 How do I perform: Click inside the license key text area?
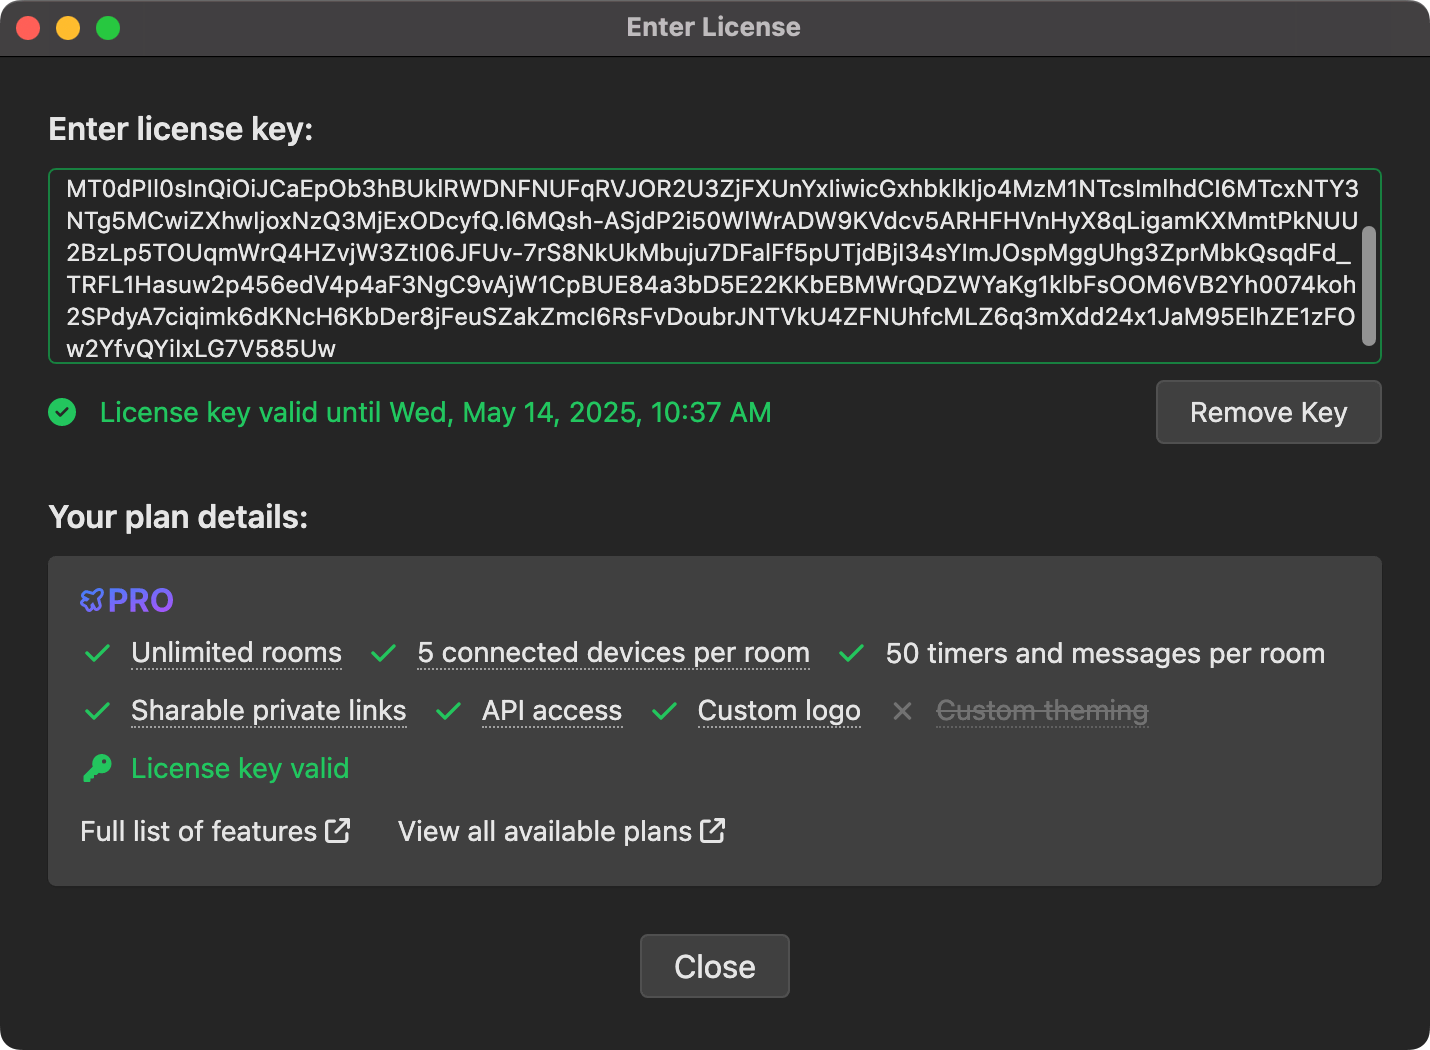click(714, 266)
